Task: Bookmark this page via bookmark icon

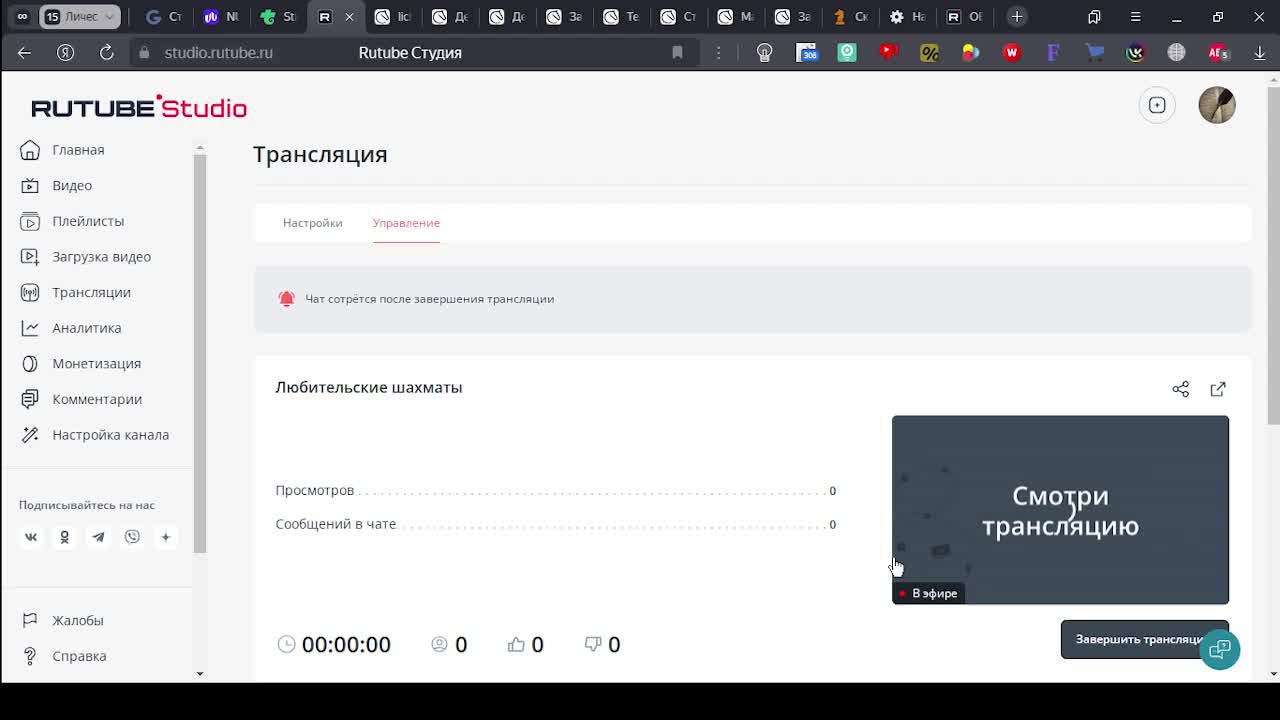Action: point(677,53)
